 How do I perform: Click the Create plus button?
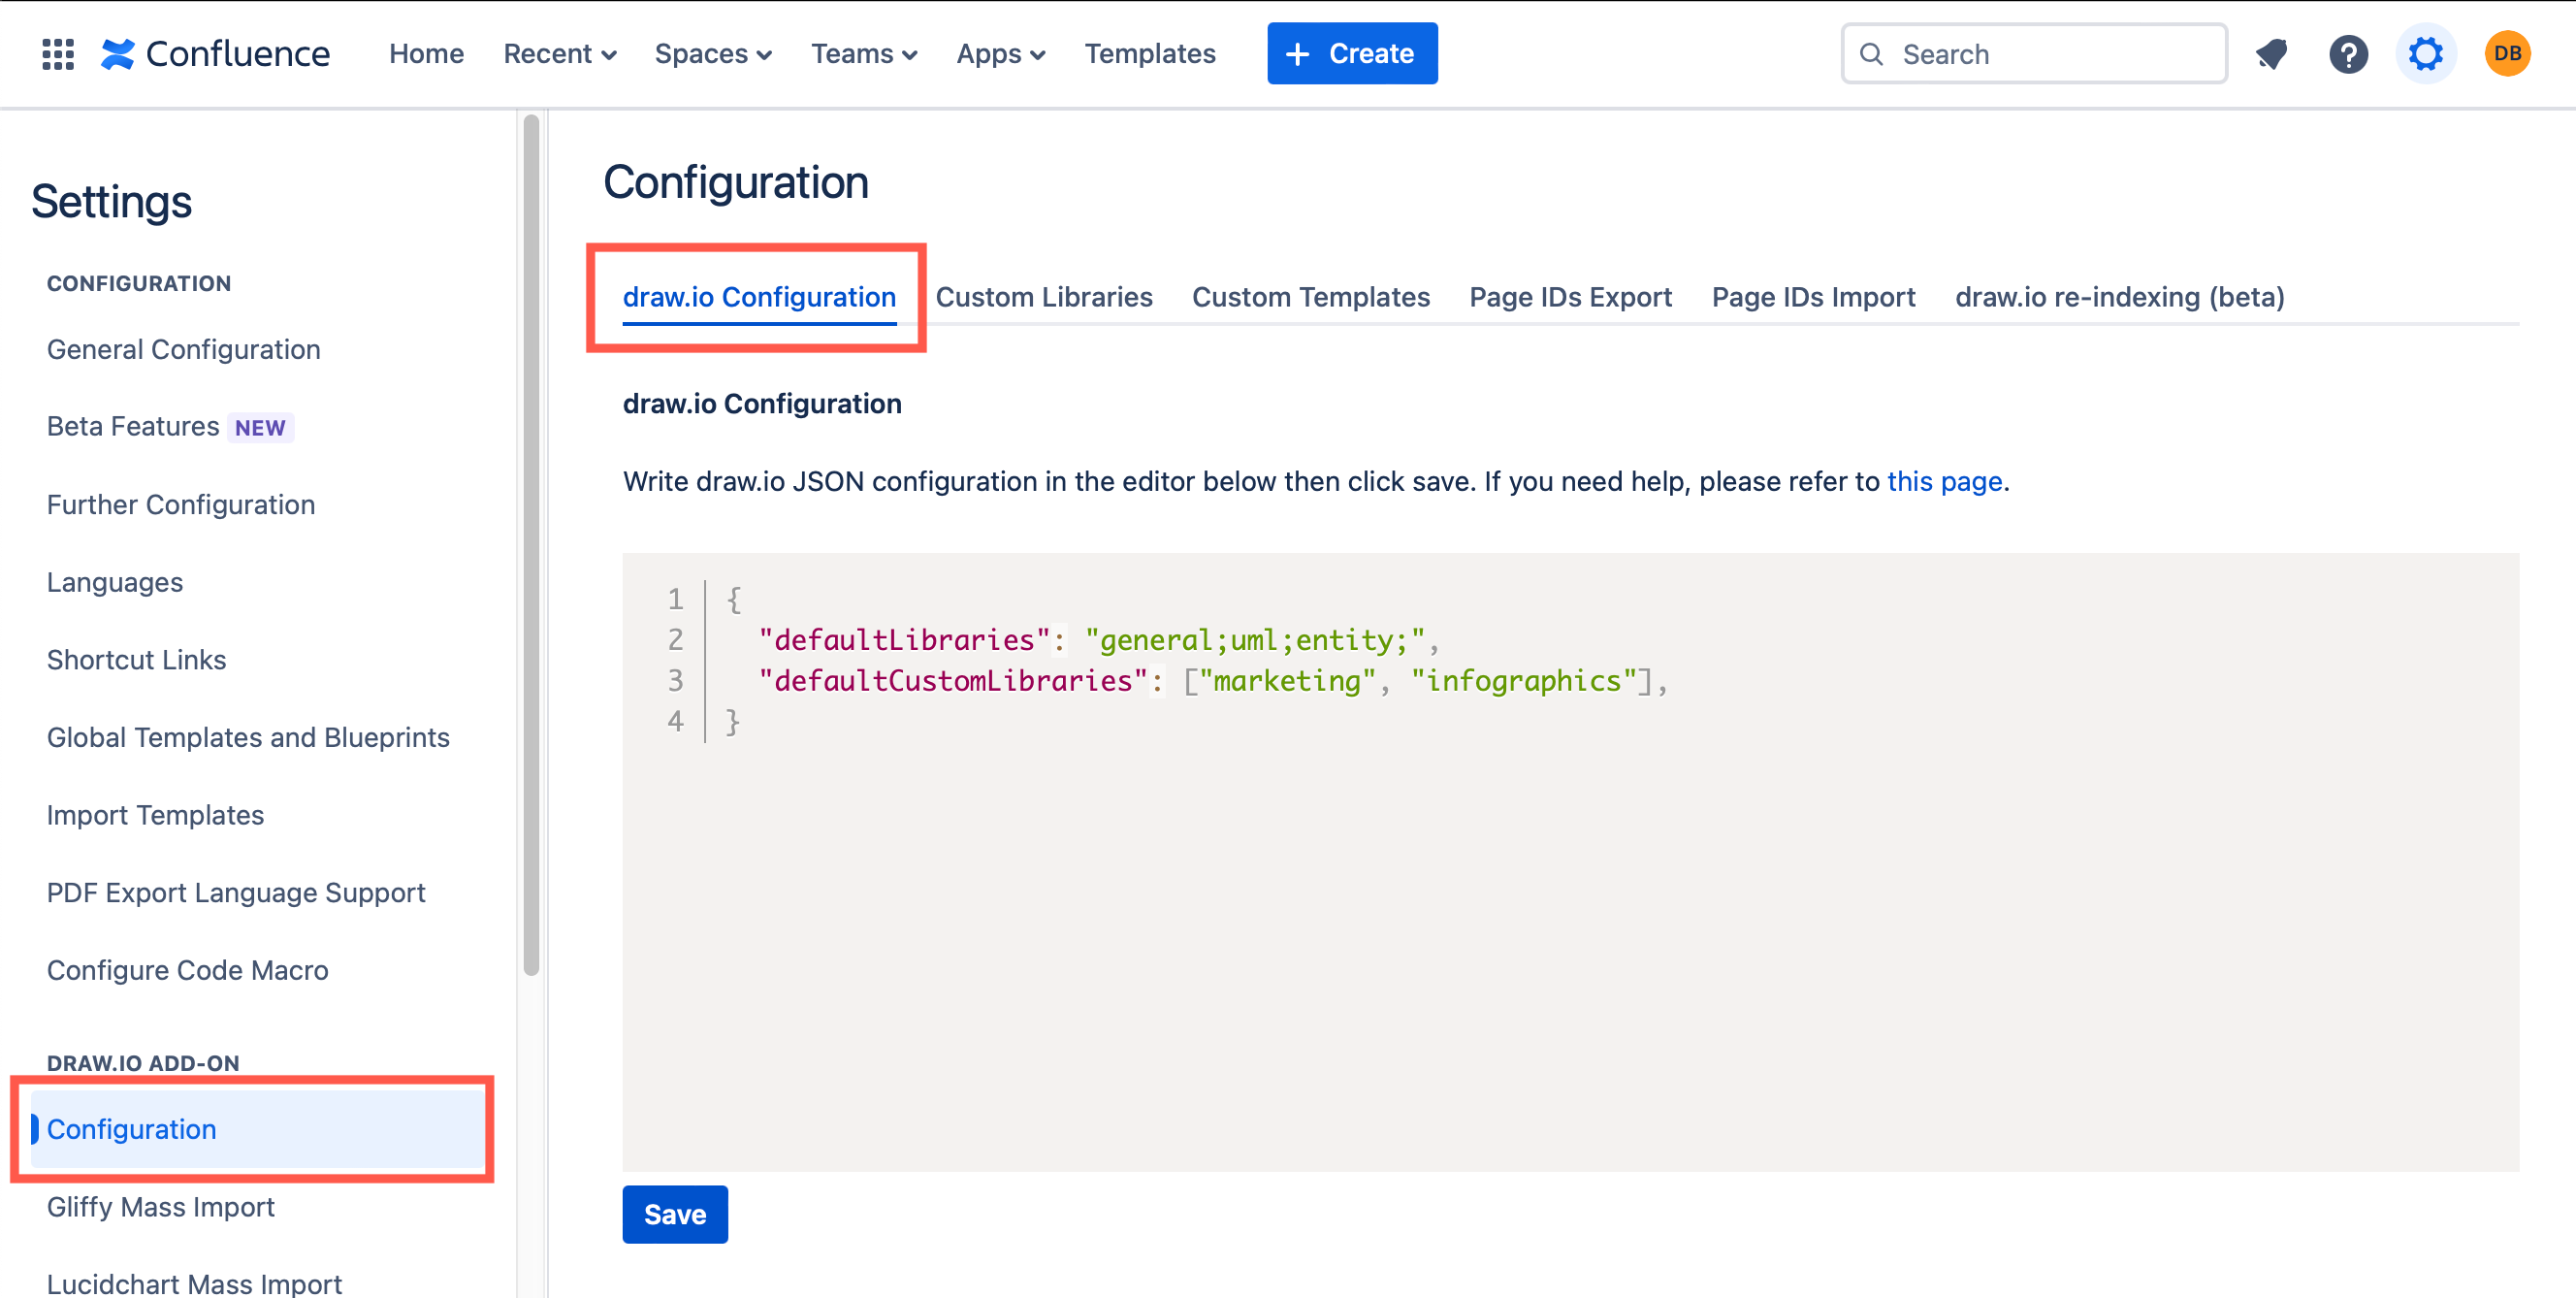[1352, 53]
